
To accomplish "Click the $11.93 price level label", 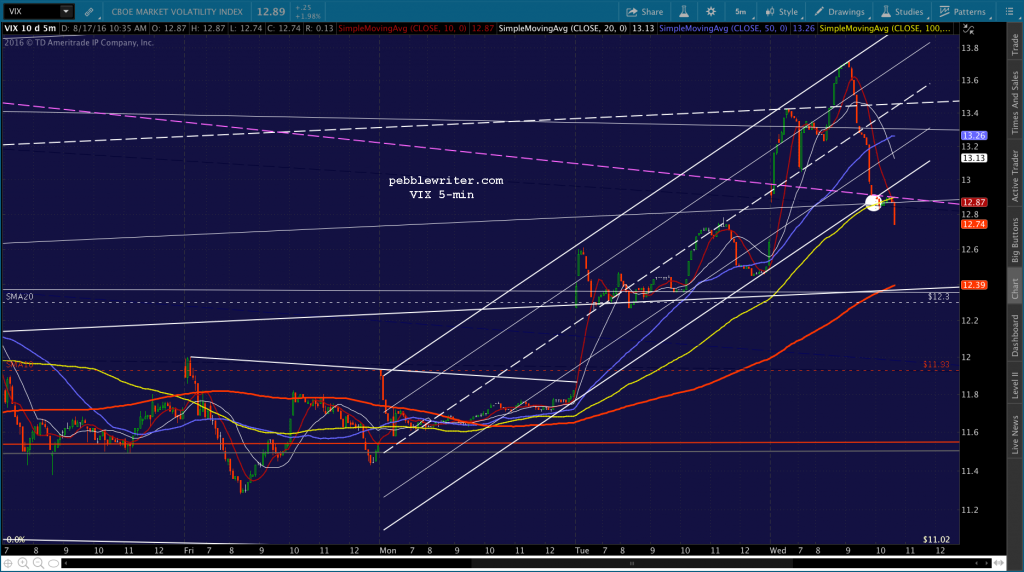I will pyautogui.click(x=936, y=364).
